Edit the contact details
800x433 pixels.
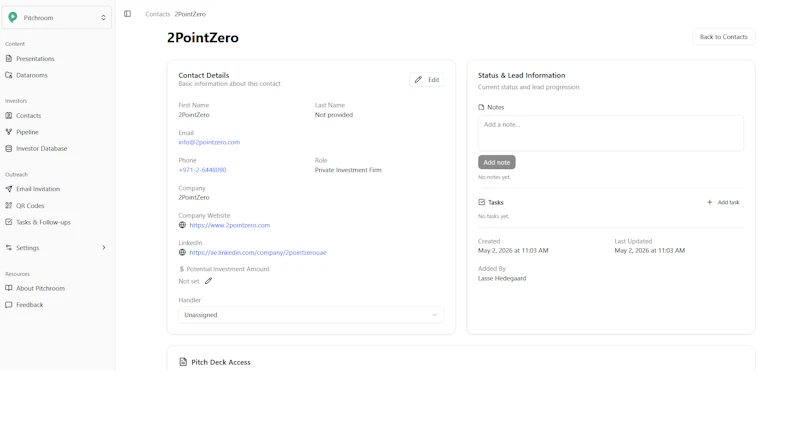(427, 80)
